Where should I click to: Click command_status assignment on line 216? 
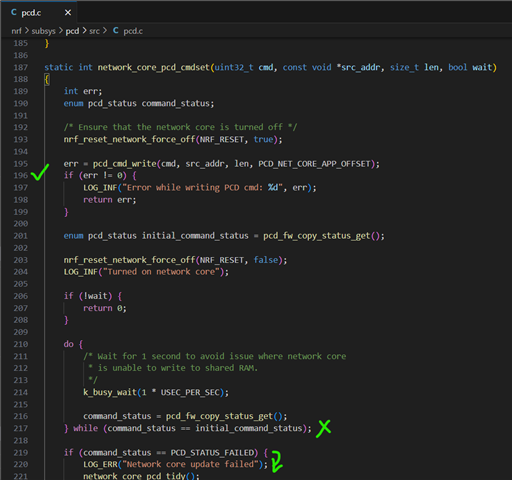pyautogui.click(x=185, y=416)
